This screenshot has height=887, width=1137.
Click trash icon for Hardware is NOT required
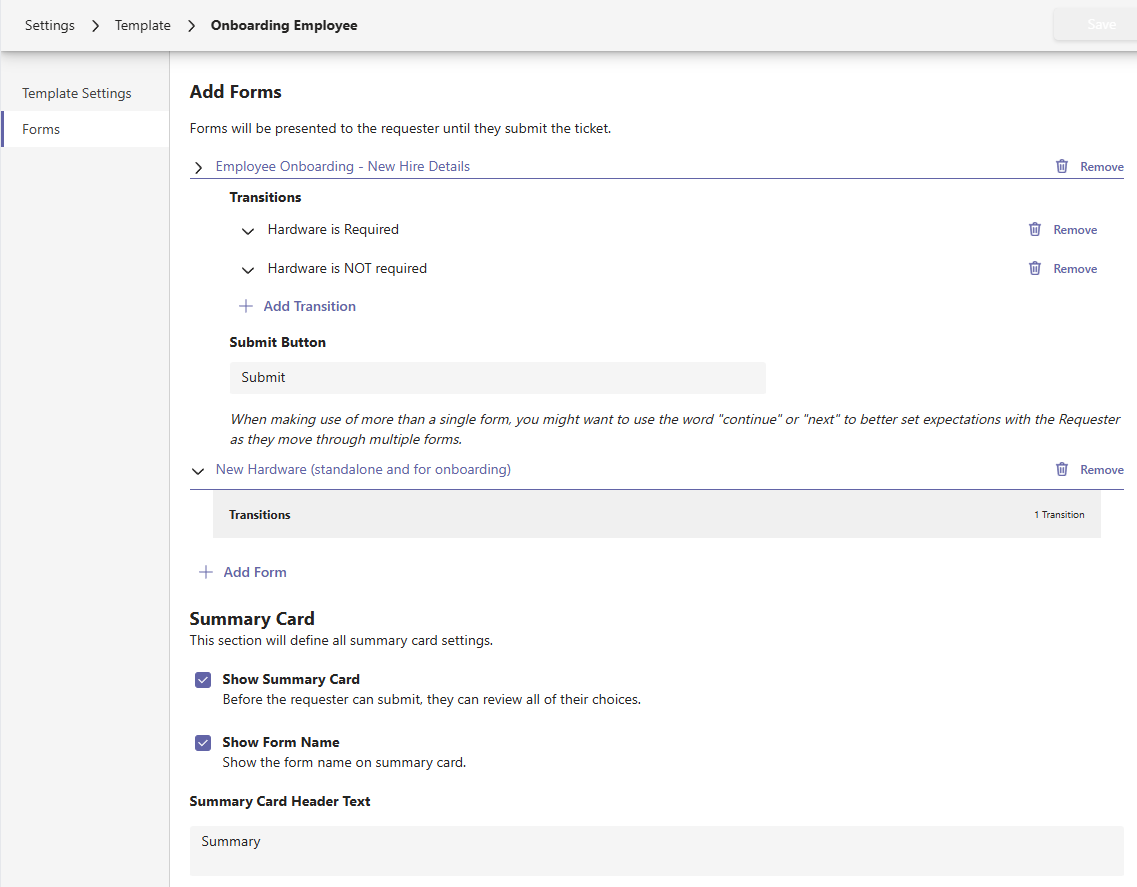pos(1035,269)
